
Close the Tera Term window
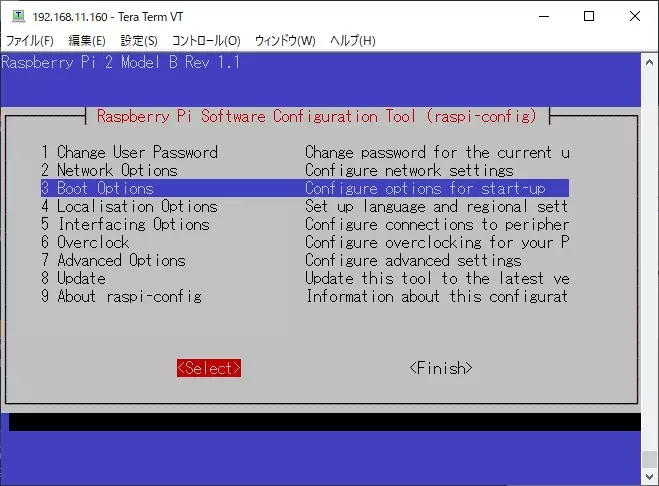coord(635,16)
